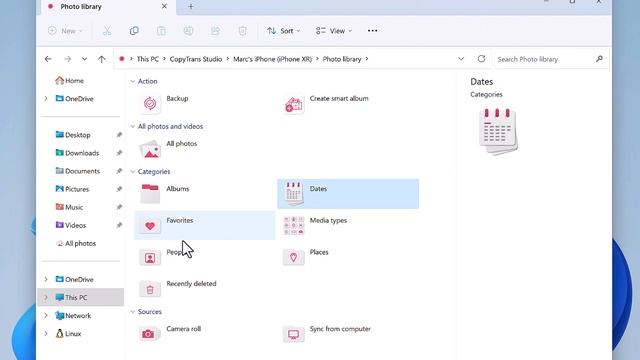The width and height of the screenshot is (640, 360).
Task: Click the Rename toolbar icon
Action: pyautogui.click(x=188, y=31)
